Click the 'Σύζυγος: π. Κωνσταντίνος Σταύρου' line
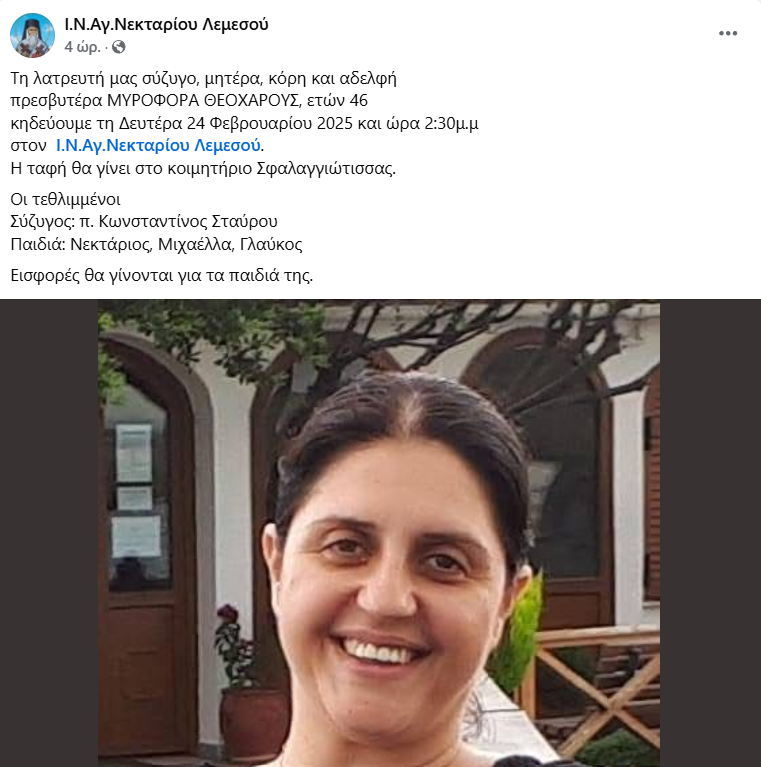 [x=144, y=221]
